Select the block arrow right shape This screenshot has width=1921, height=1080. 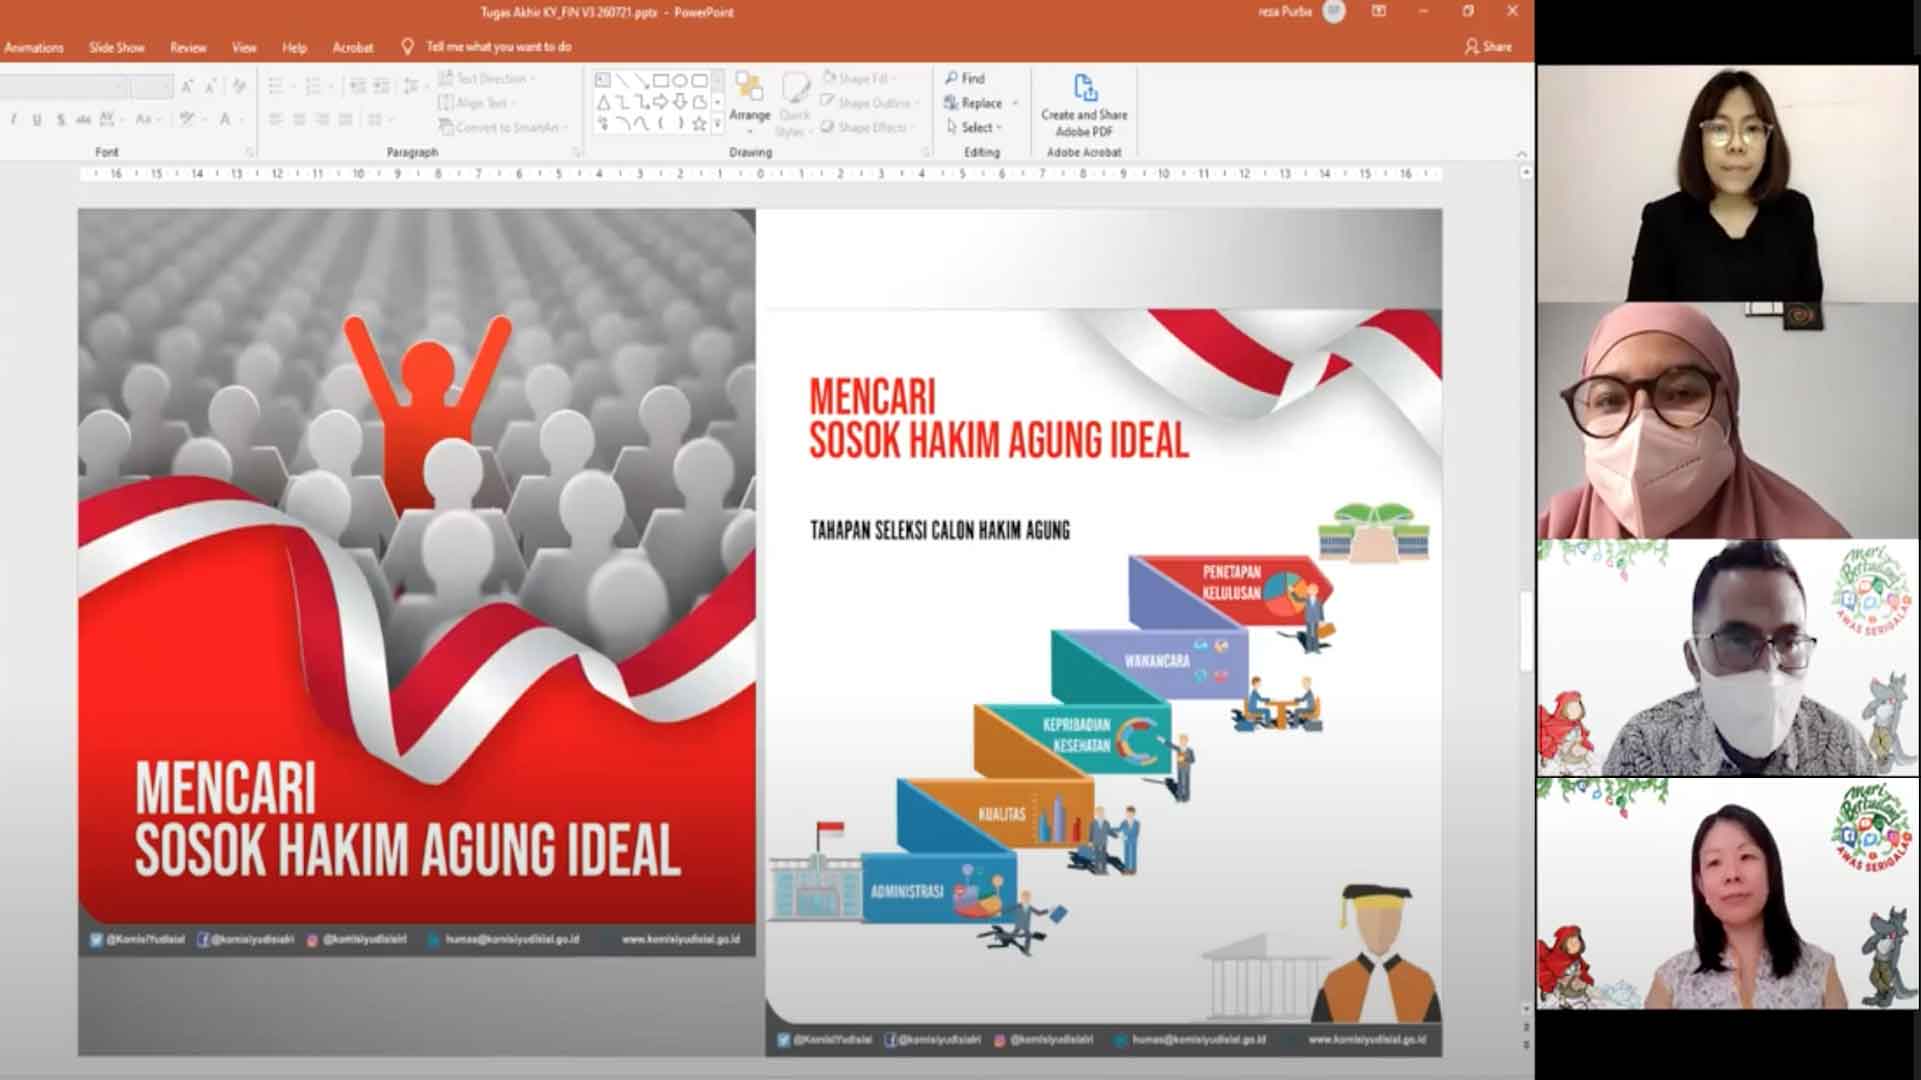click(x=661, y=102)
